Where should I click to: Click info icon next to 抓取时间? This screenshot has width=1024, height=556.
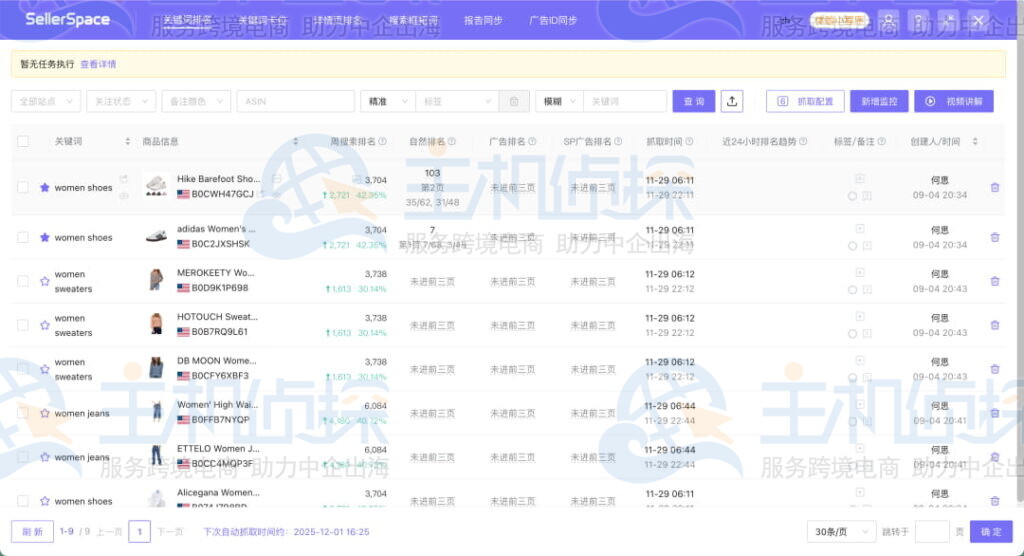coord(690,141)
